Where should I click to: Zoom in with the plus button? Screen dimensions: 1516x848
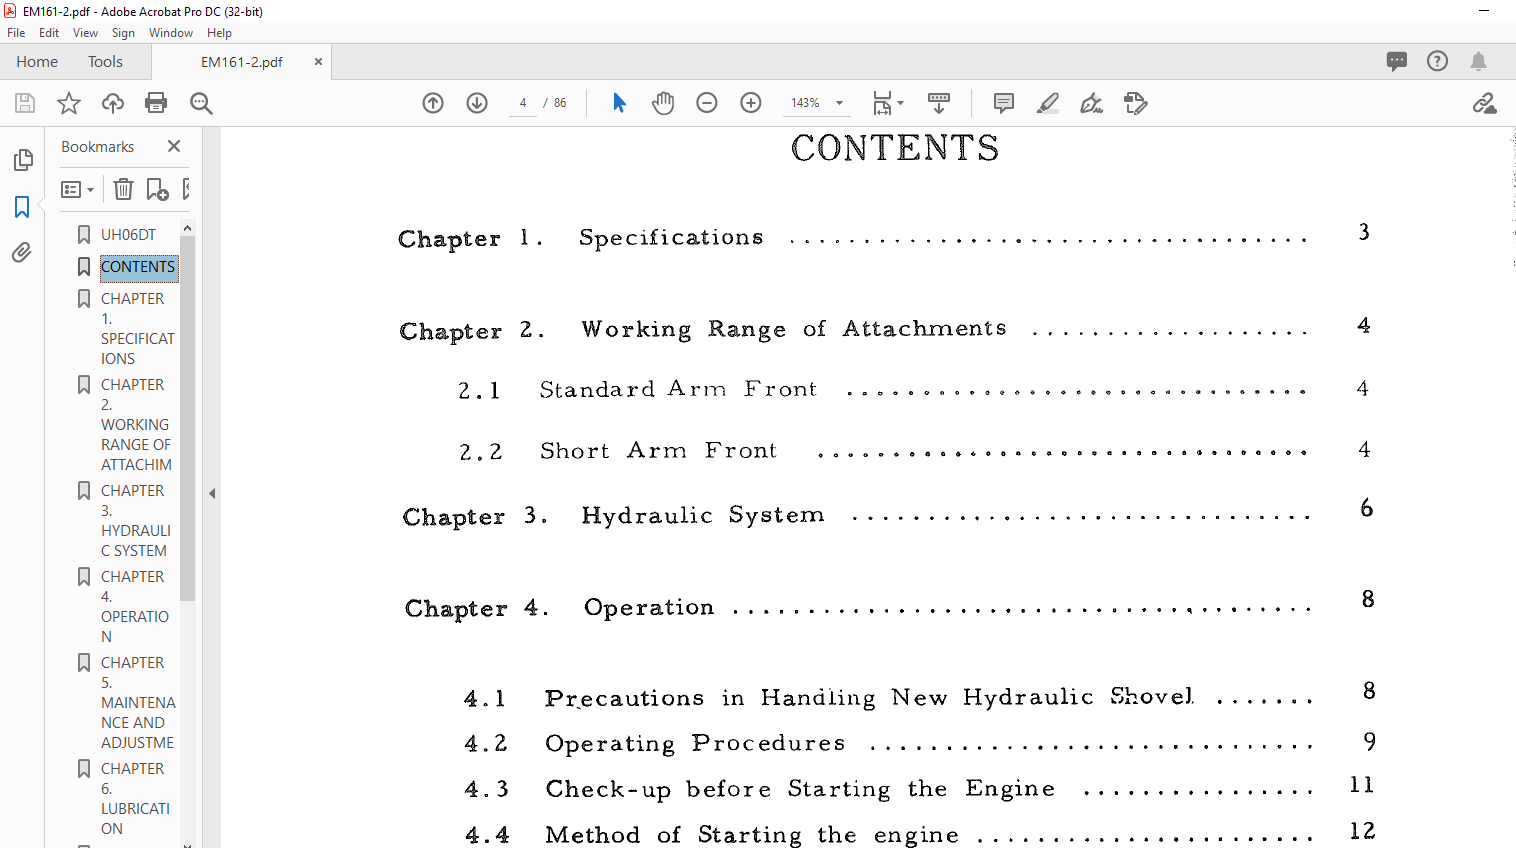pyautogui.click(x=751, y=103)
